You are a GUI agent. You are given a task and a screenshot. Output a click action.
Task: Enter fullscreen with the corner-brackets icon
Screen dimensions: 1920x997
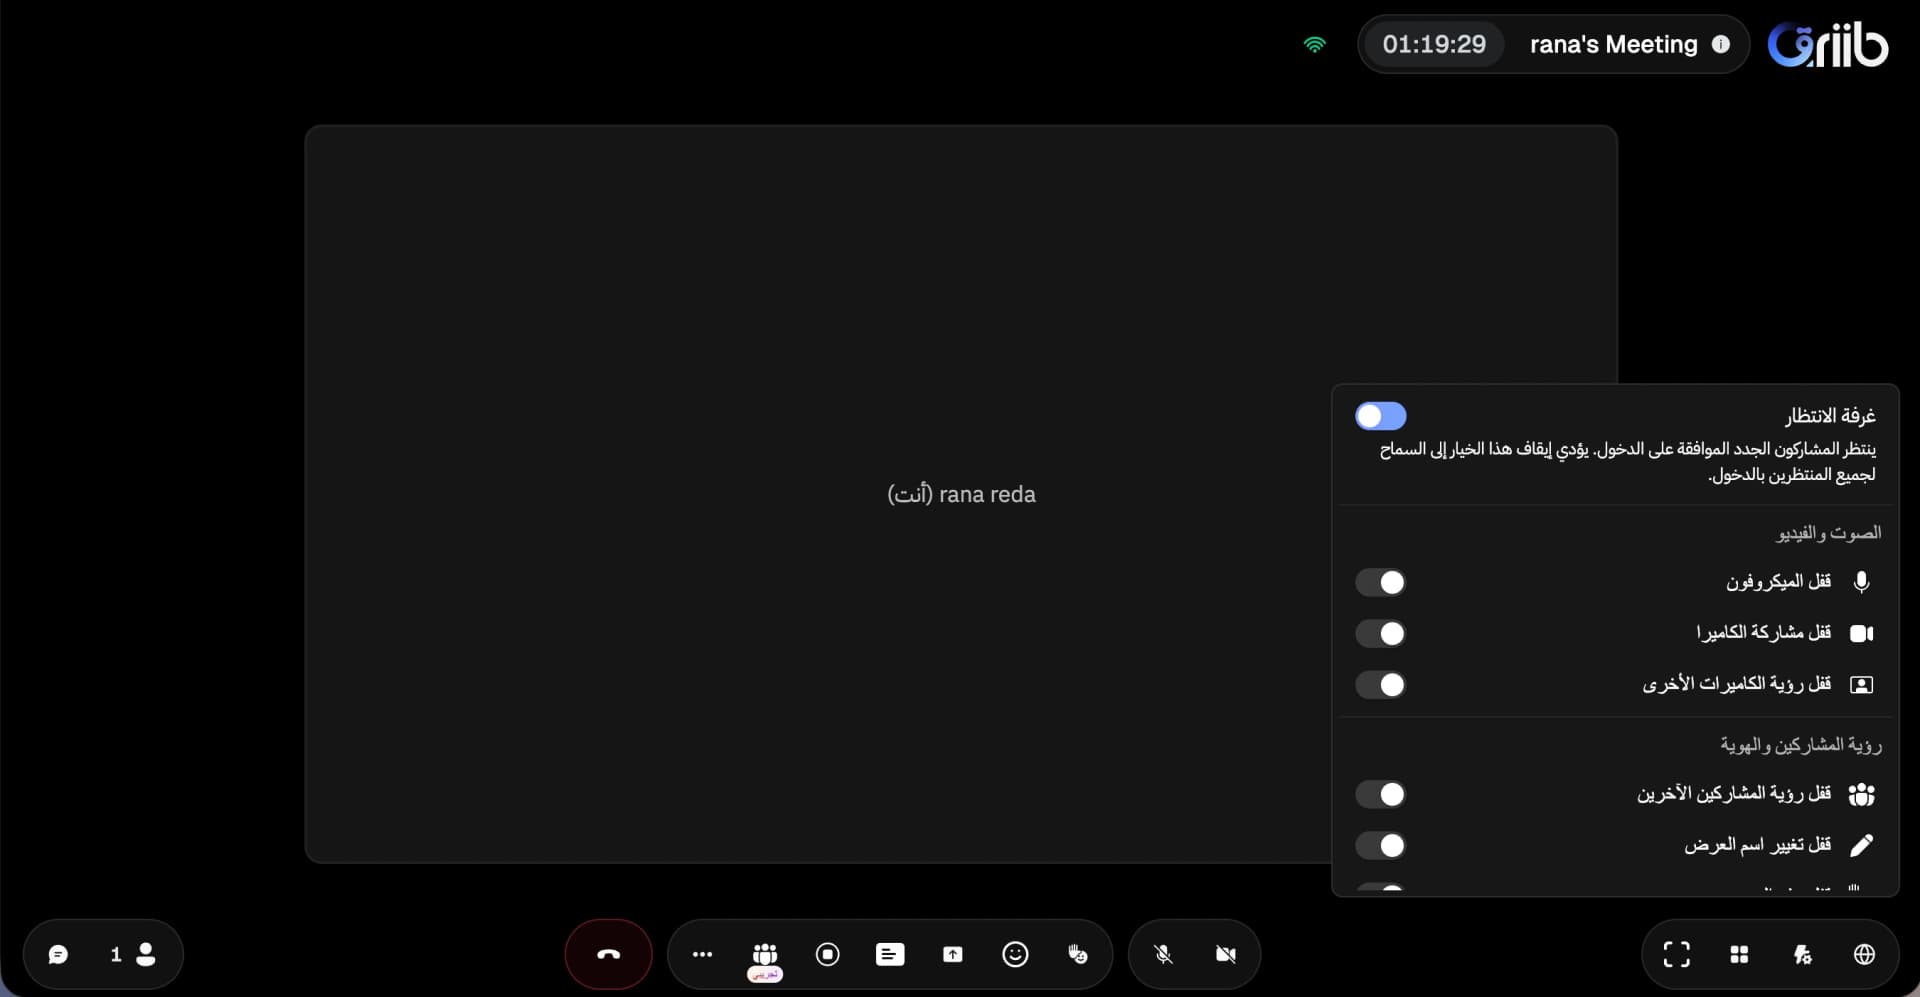(1677, 954)
